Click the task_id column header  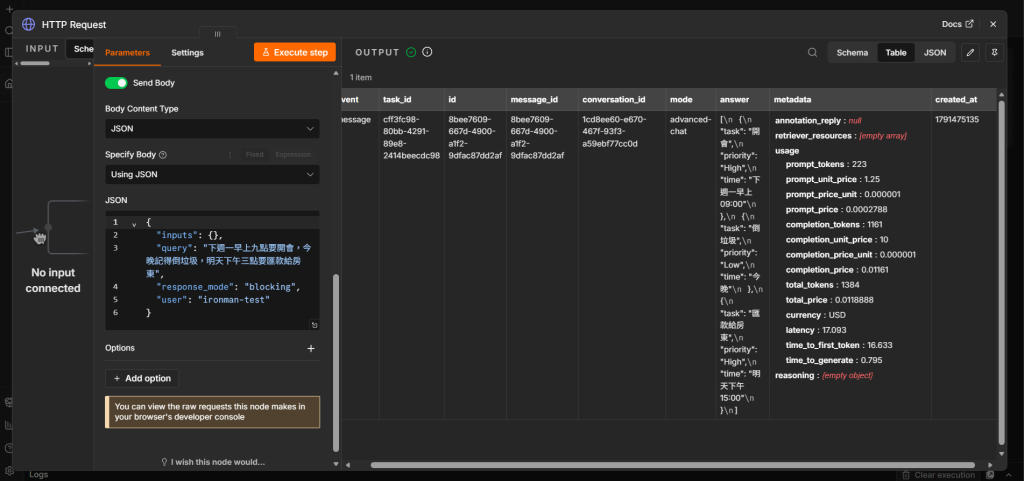tap(410, 100)
